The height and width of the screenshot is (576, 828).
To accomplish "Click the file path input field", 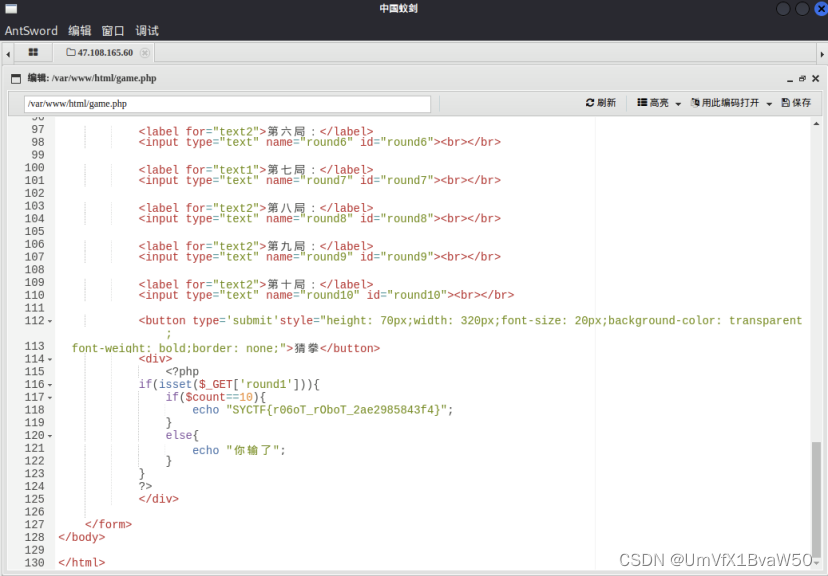I will pos(227,103).
